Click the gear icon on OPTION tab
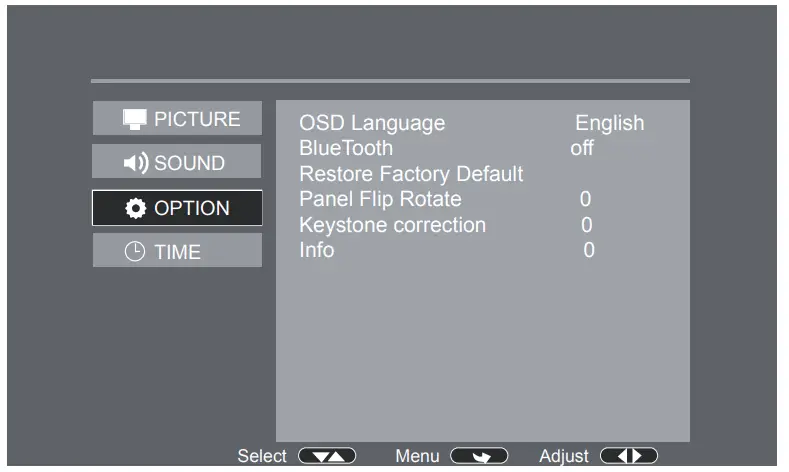 (x=135, y=208)
